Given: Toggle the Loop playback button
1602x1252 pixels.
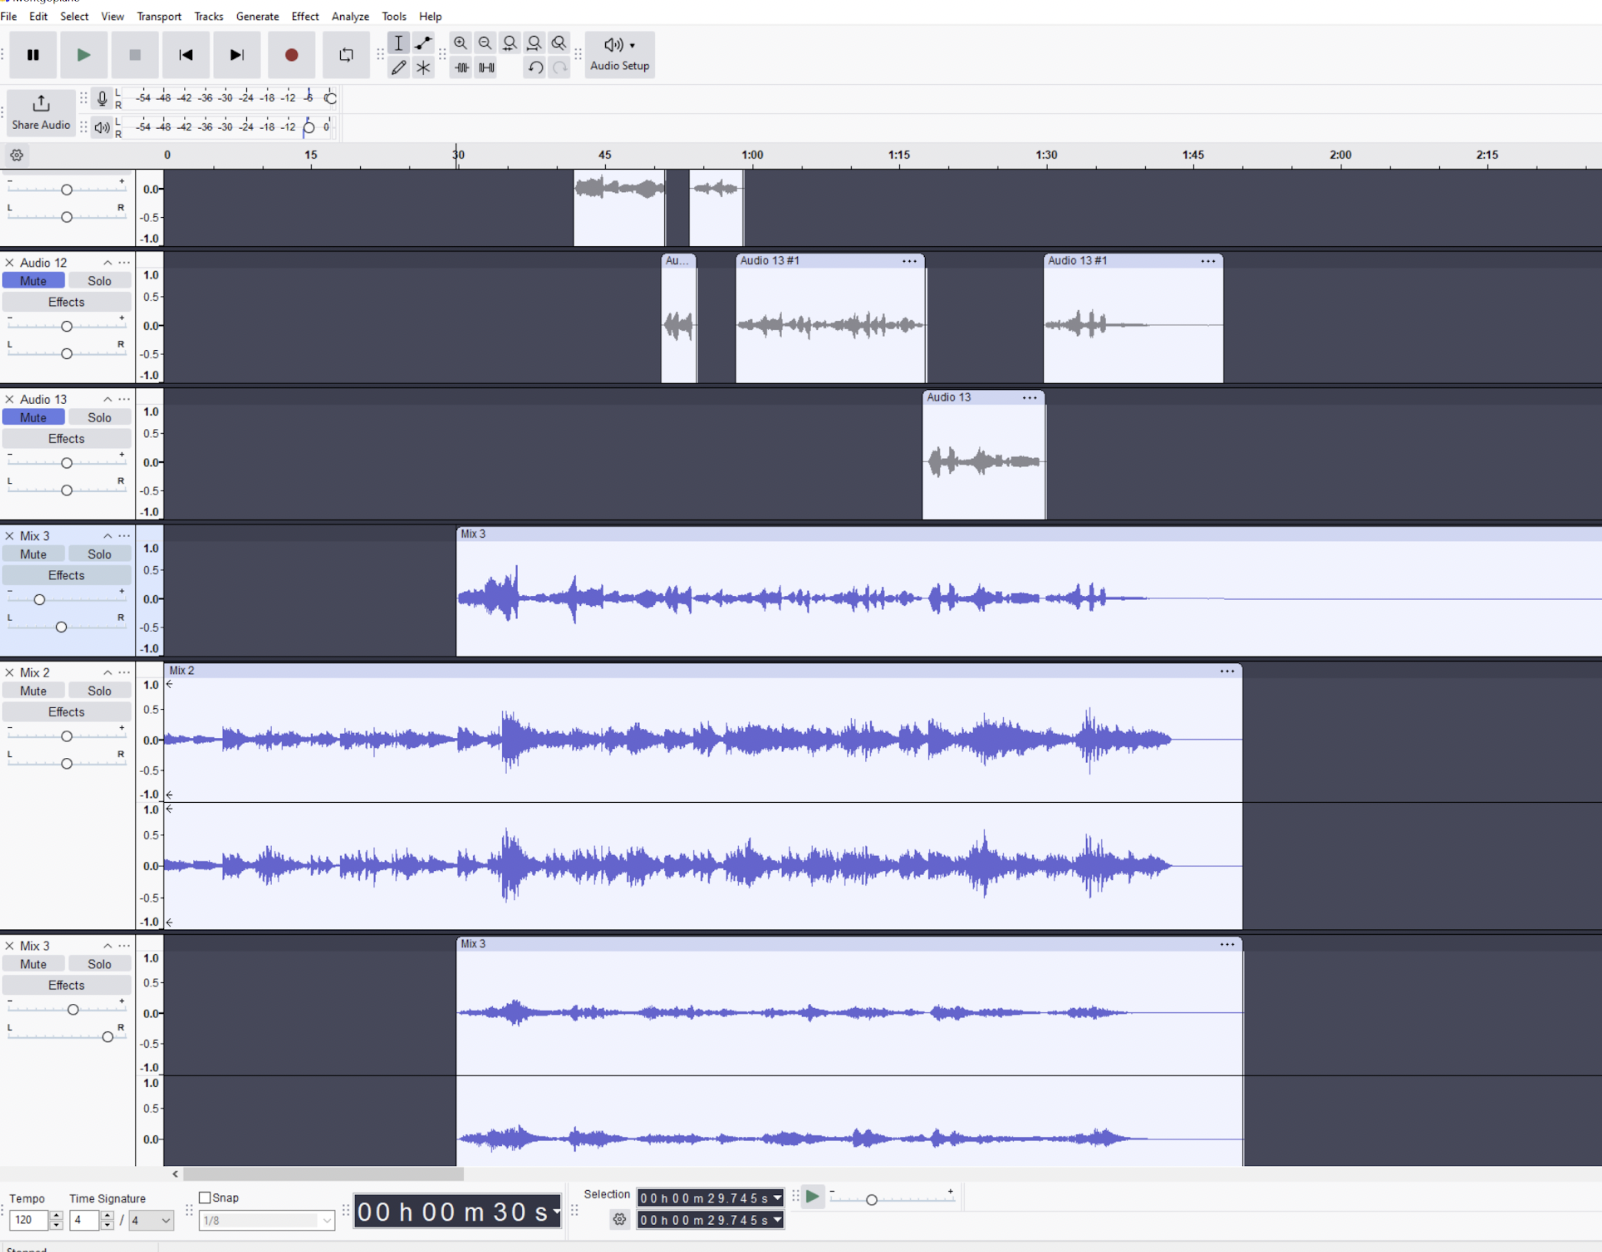Looking at the screenshot, I should [346, 55].
